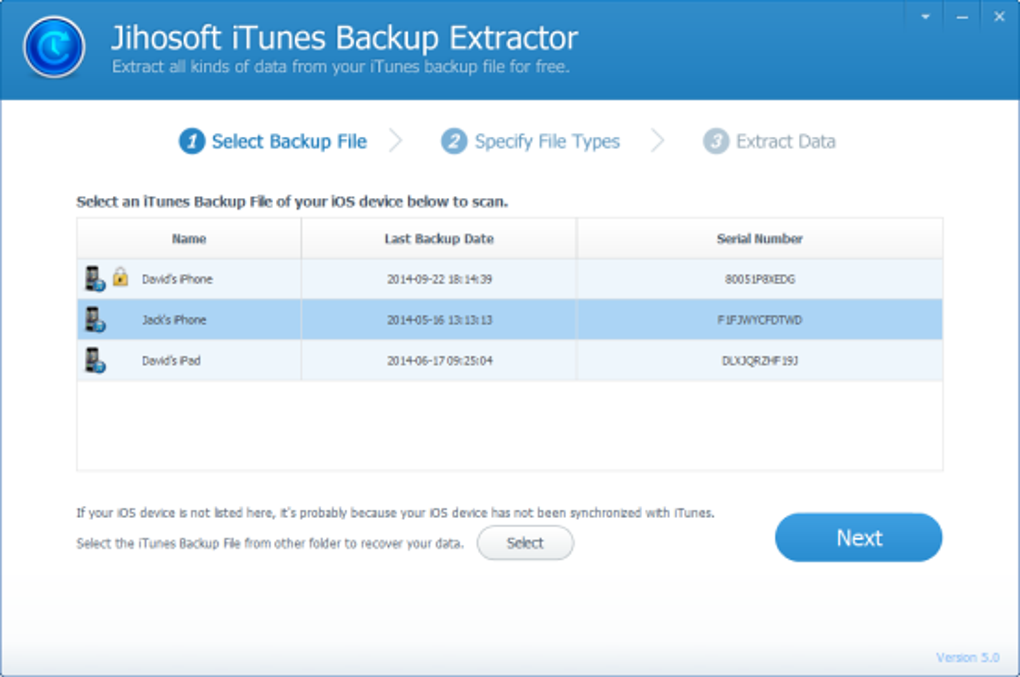
Task: Click the device icon for David's iPad
Action: pyautogui.click(x=95, y=361)
